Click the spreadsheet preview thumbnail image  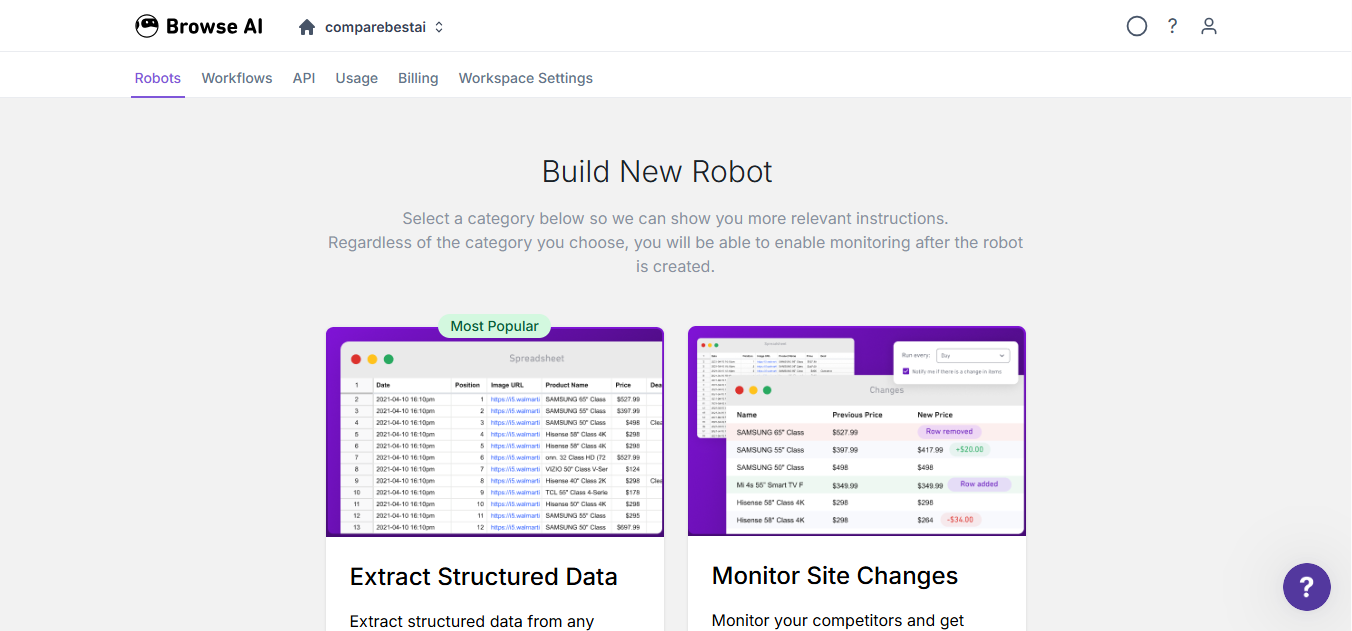(495, 432)
